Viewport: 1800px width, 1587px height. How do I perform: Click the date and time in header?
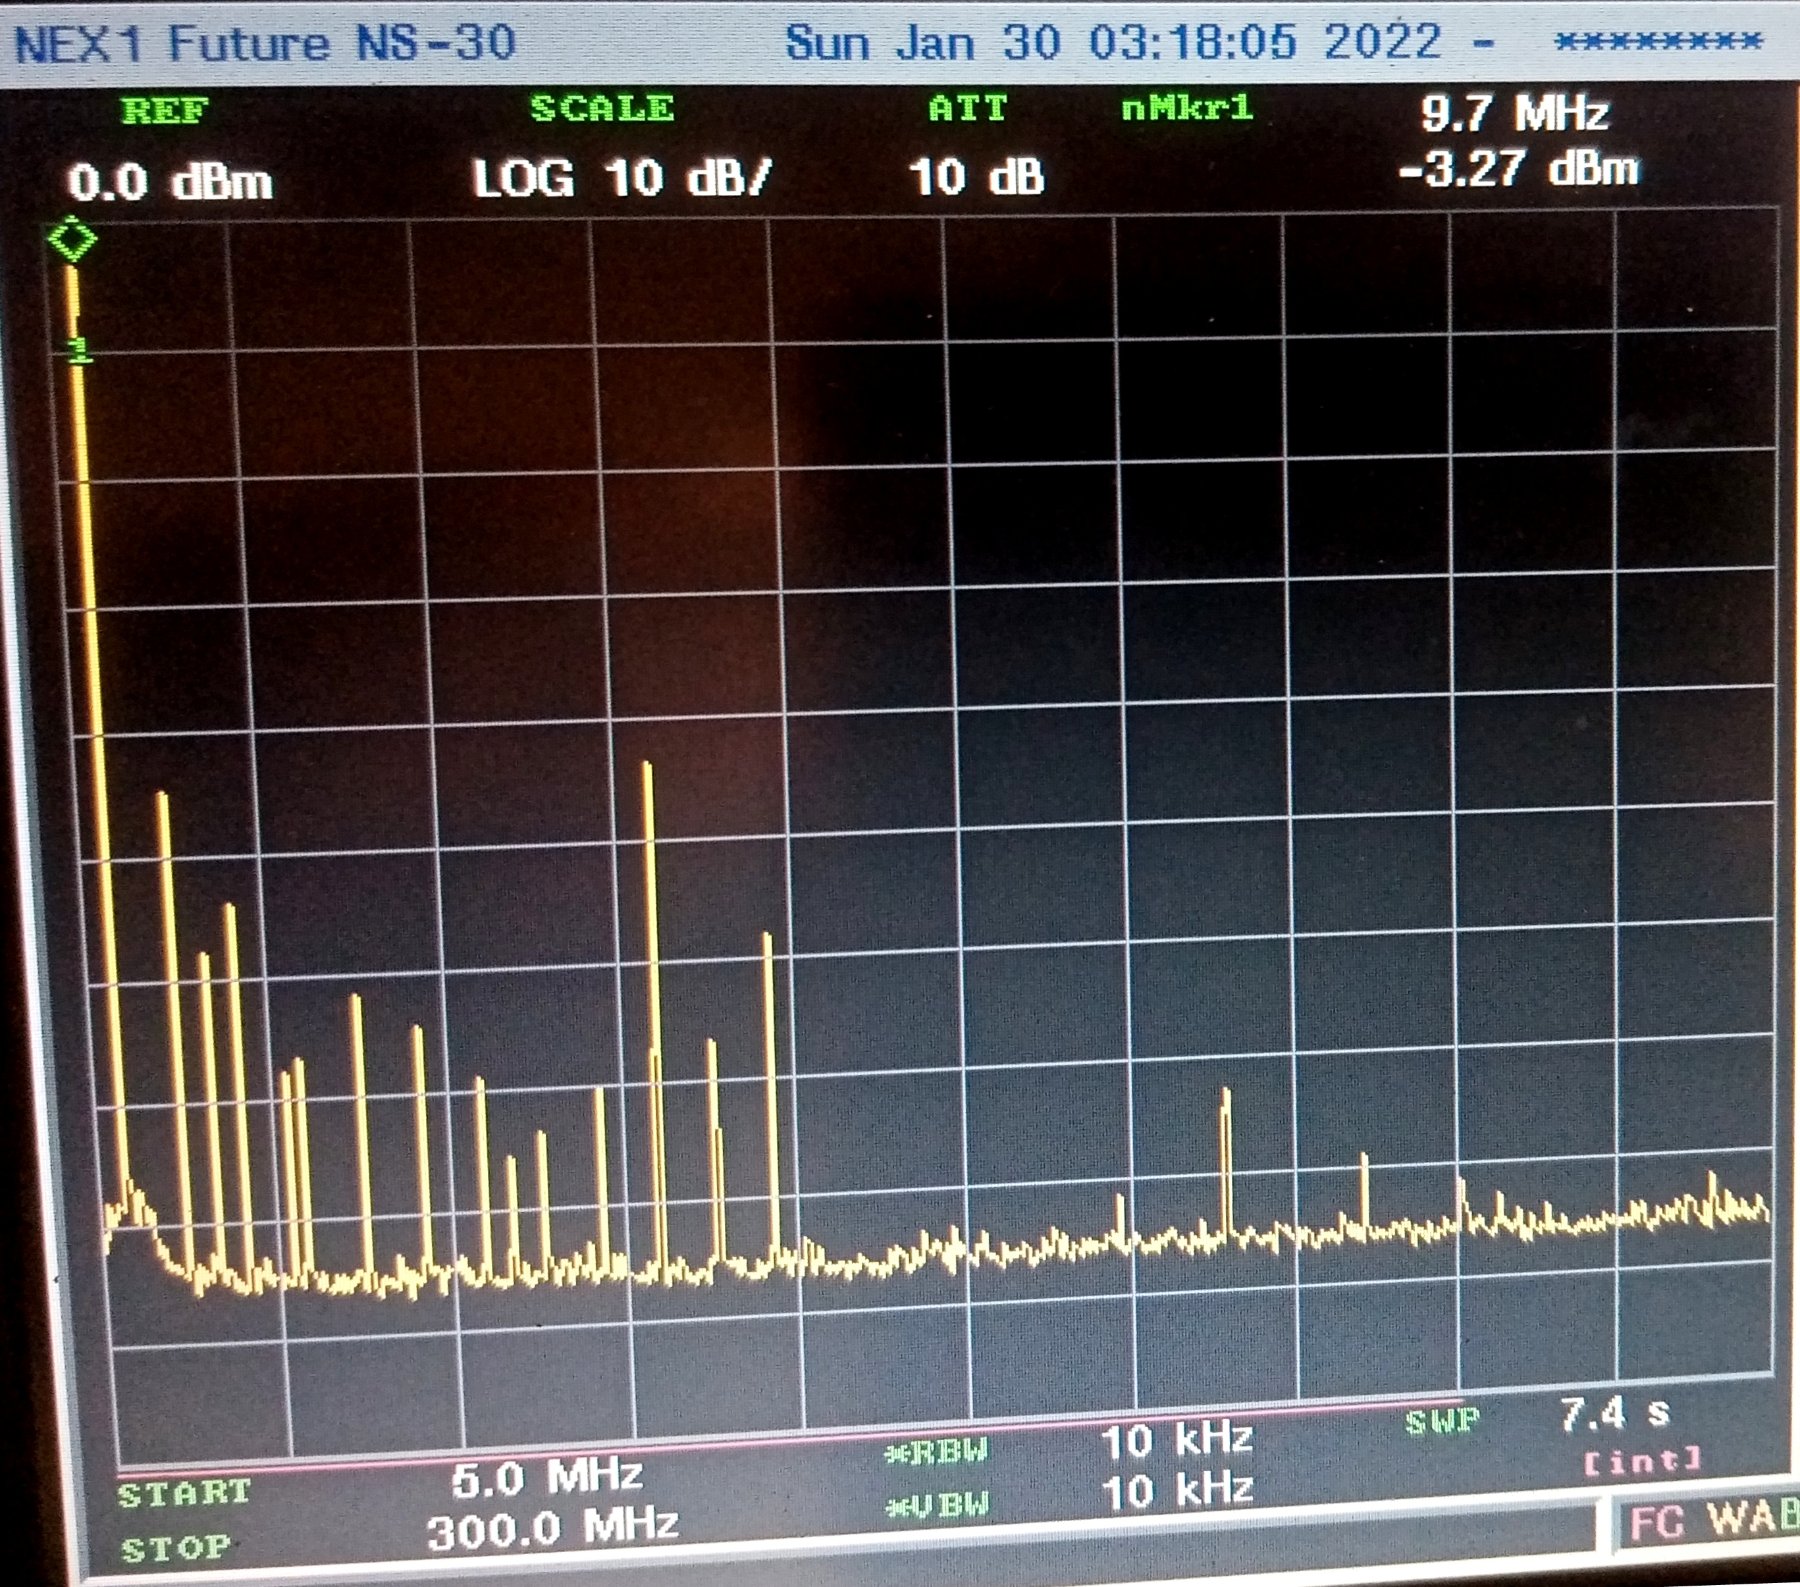[1113, 42]
